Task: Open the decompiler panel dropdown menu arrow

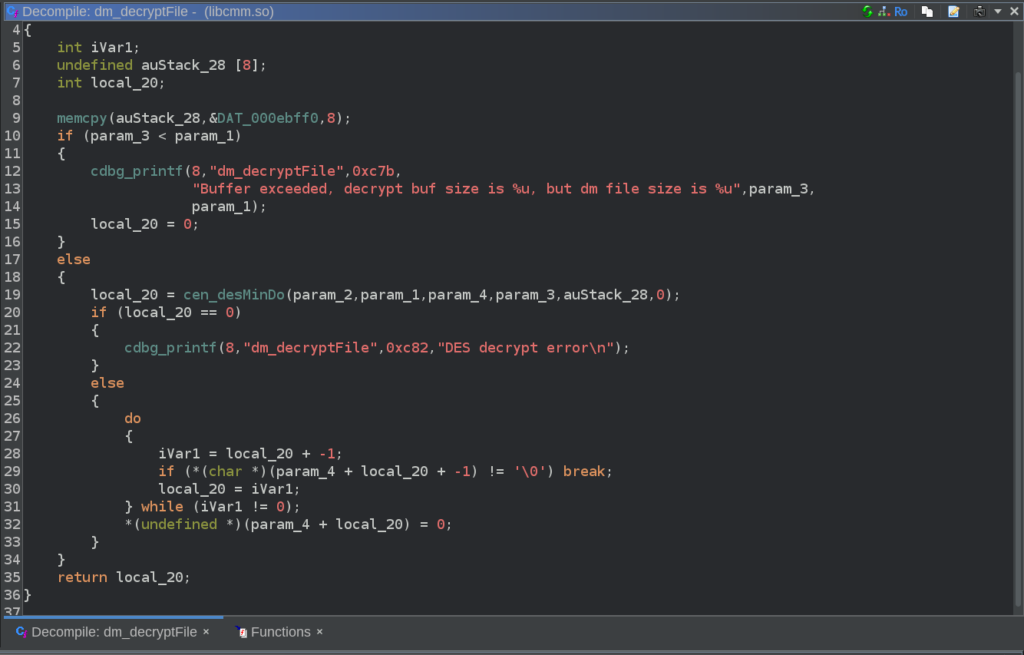Action: click(998, 11)
